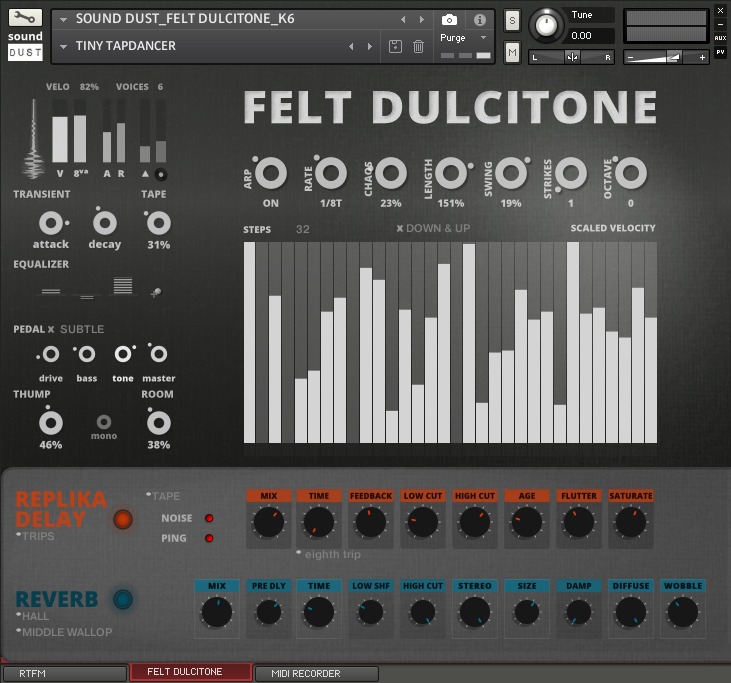
Task: Mute the instrument with M button
Action: 512,51
